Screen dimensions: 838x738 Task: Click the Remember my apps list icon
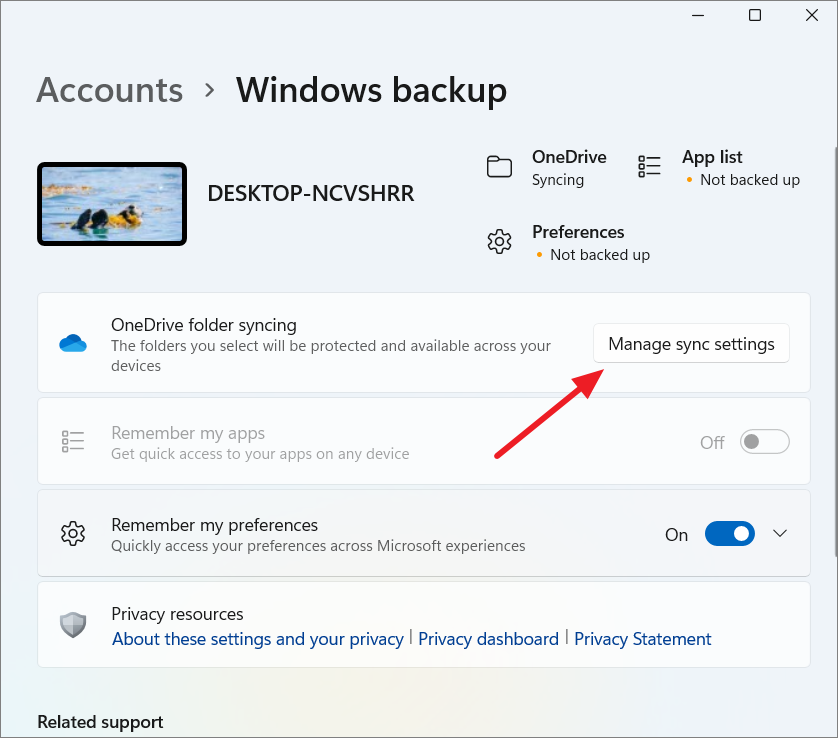[x=73, y=441]
